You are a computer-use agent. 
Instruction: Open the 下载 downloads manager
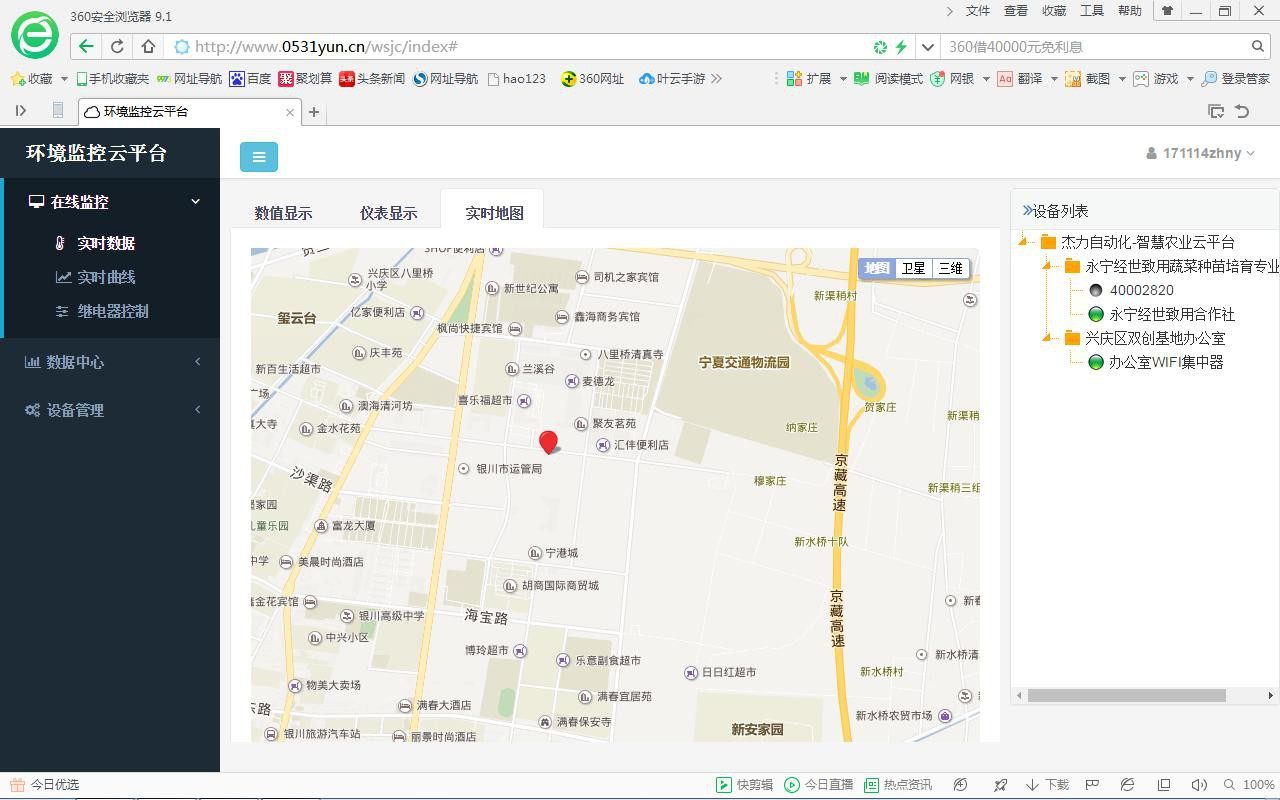1048,785
